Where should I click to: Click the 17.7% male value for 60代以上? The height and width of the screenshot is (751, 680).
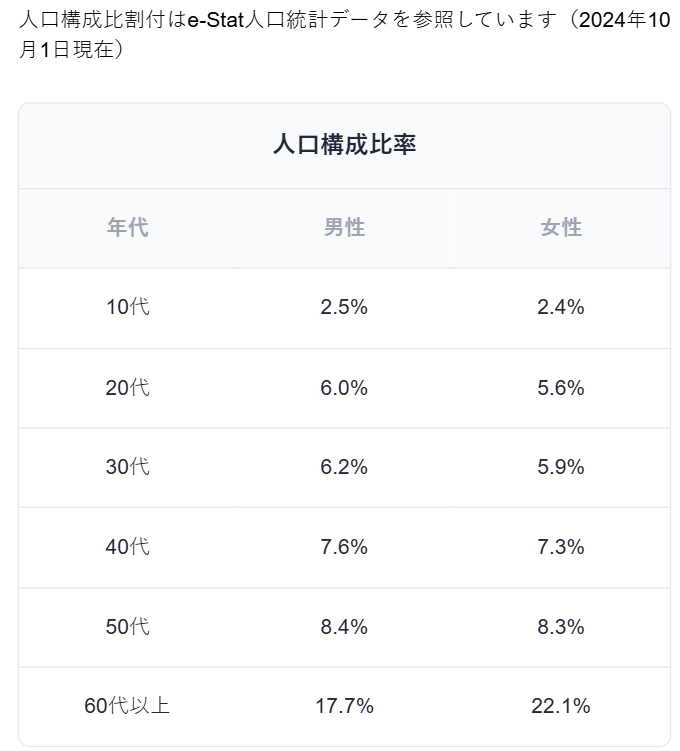point(344,706)
